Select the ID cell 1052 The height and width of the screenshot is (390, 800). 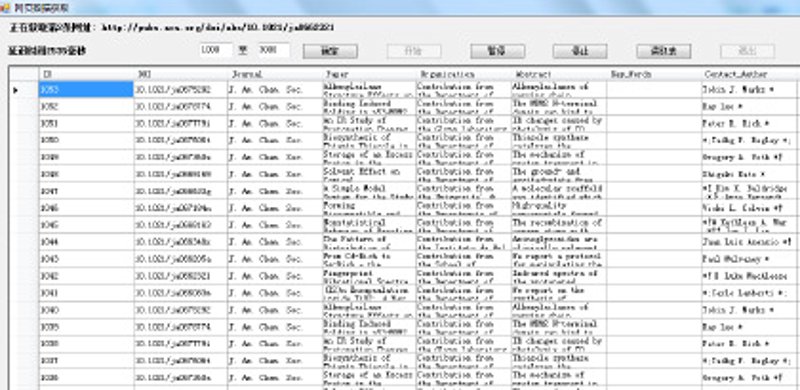(x=86, y=107)
